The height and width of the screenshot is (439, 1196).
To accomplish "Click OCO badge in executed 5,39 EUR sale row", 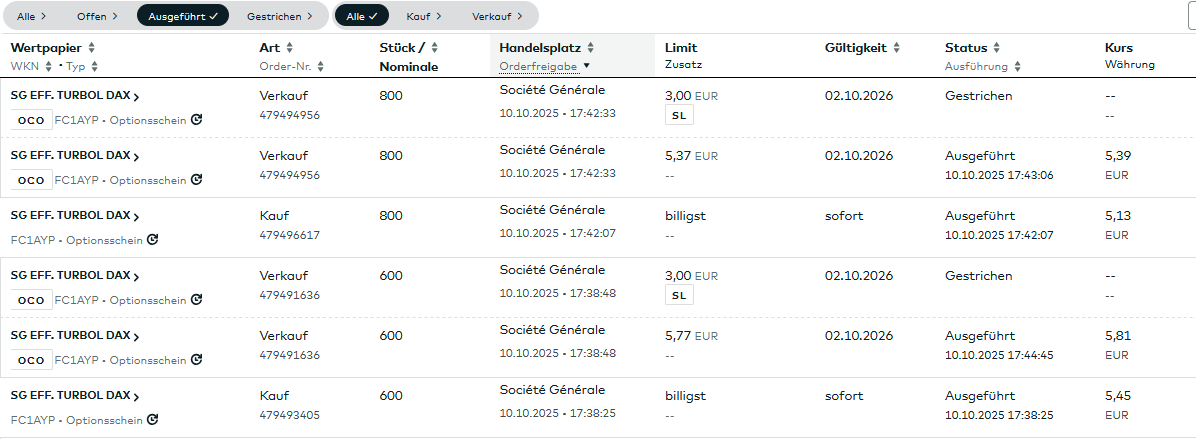I will (x=31, y=180).
